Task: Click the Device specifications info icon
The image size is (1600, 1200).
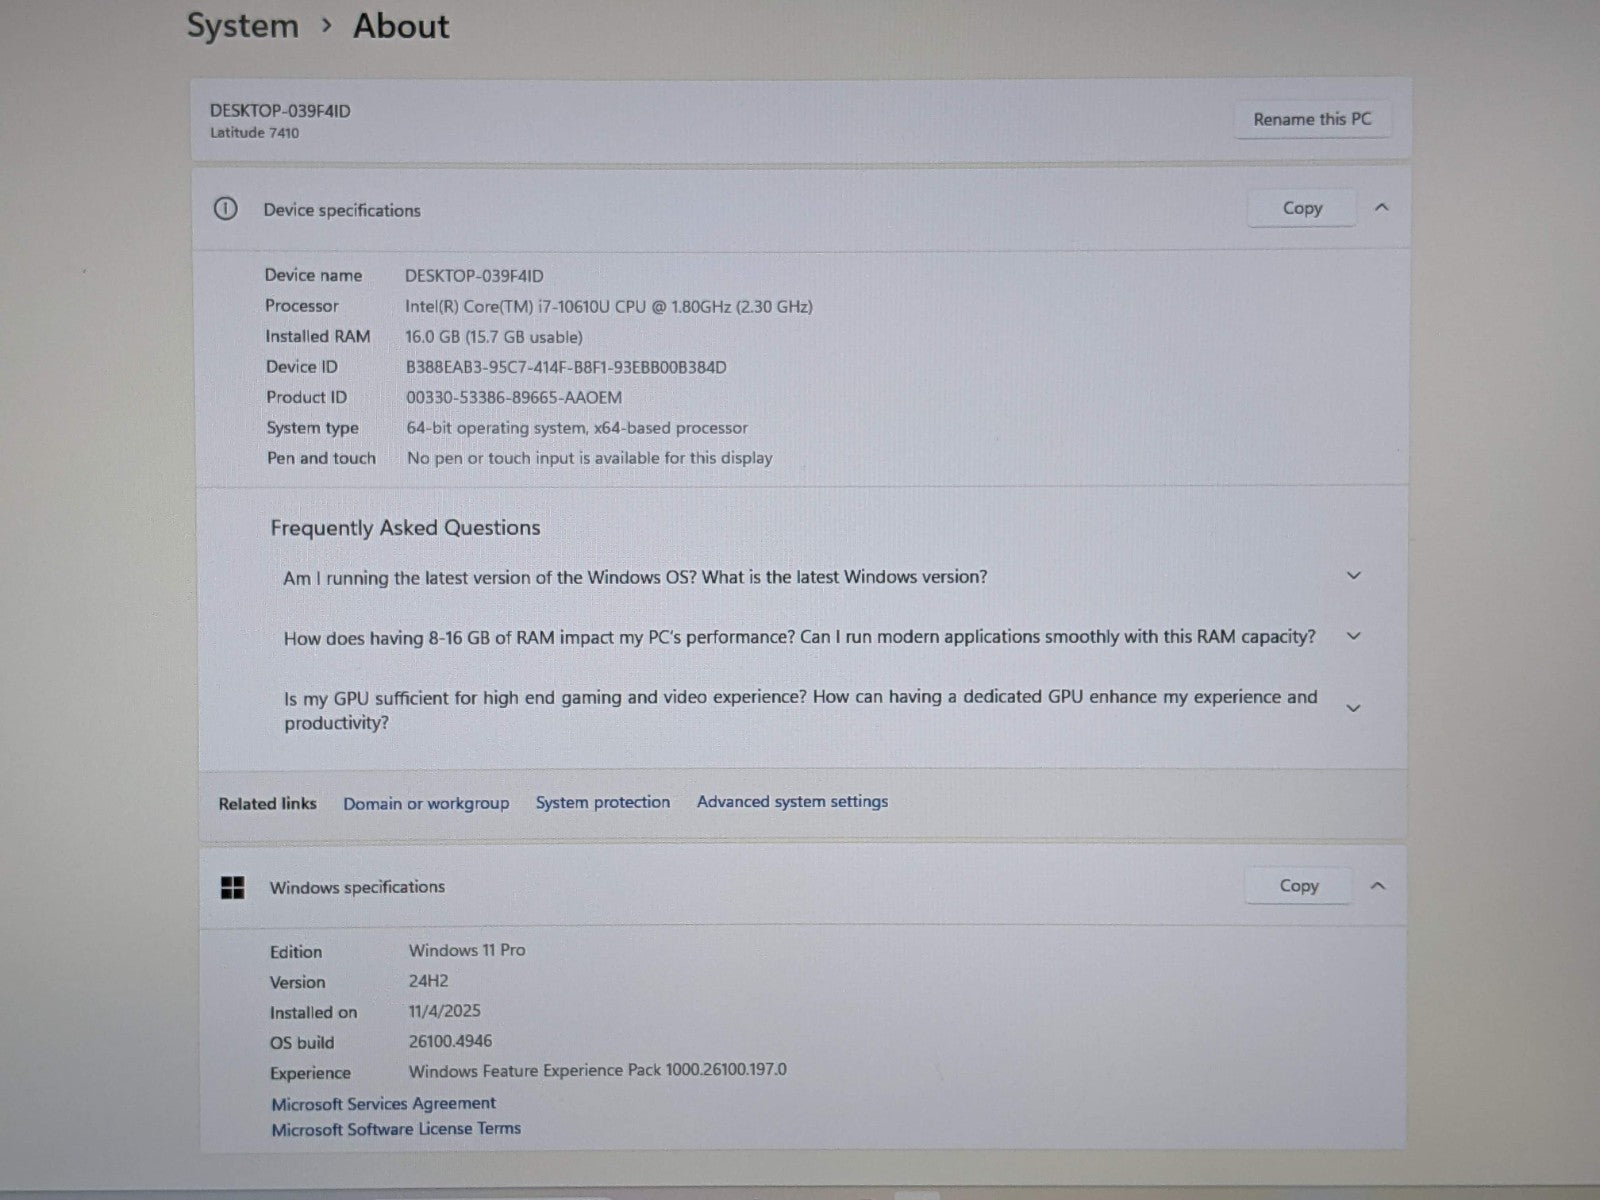Action: (225, 209)
